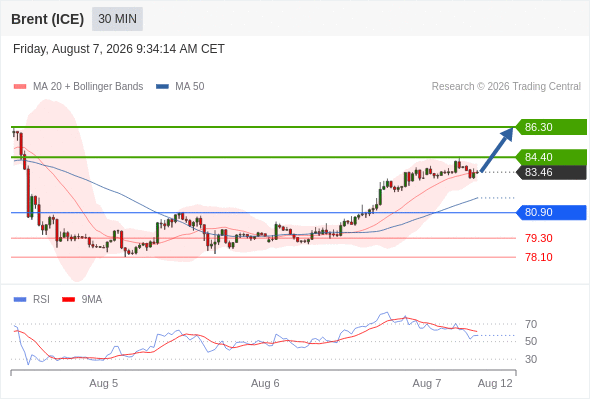
Task: Click the red 9MA legend marker
Action: (68, 300)
